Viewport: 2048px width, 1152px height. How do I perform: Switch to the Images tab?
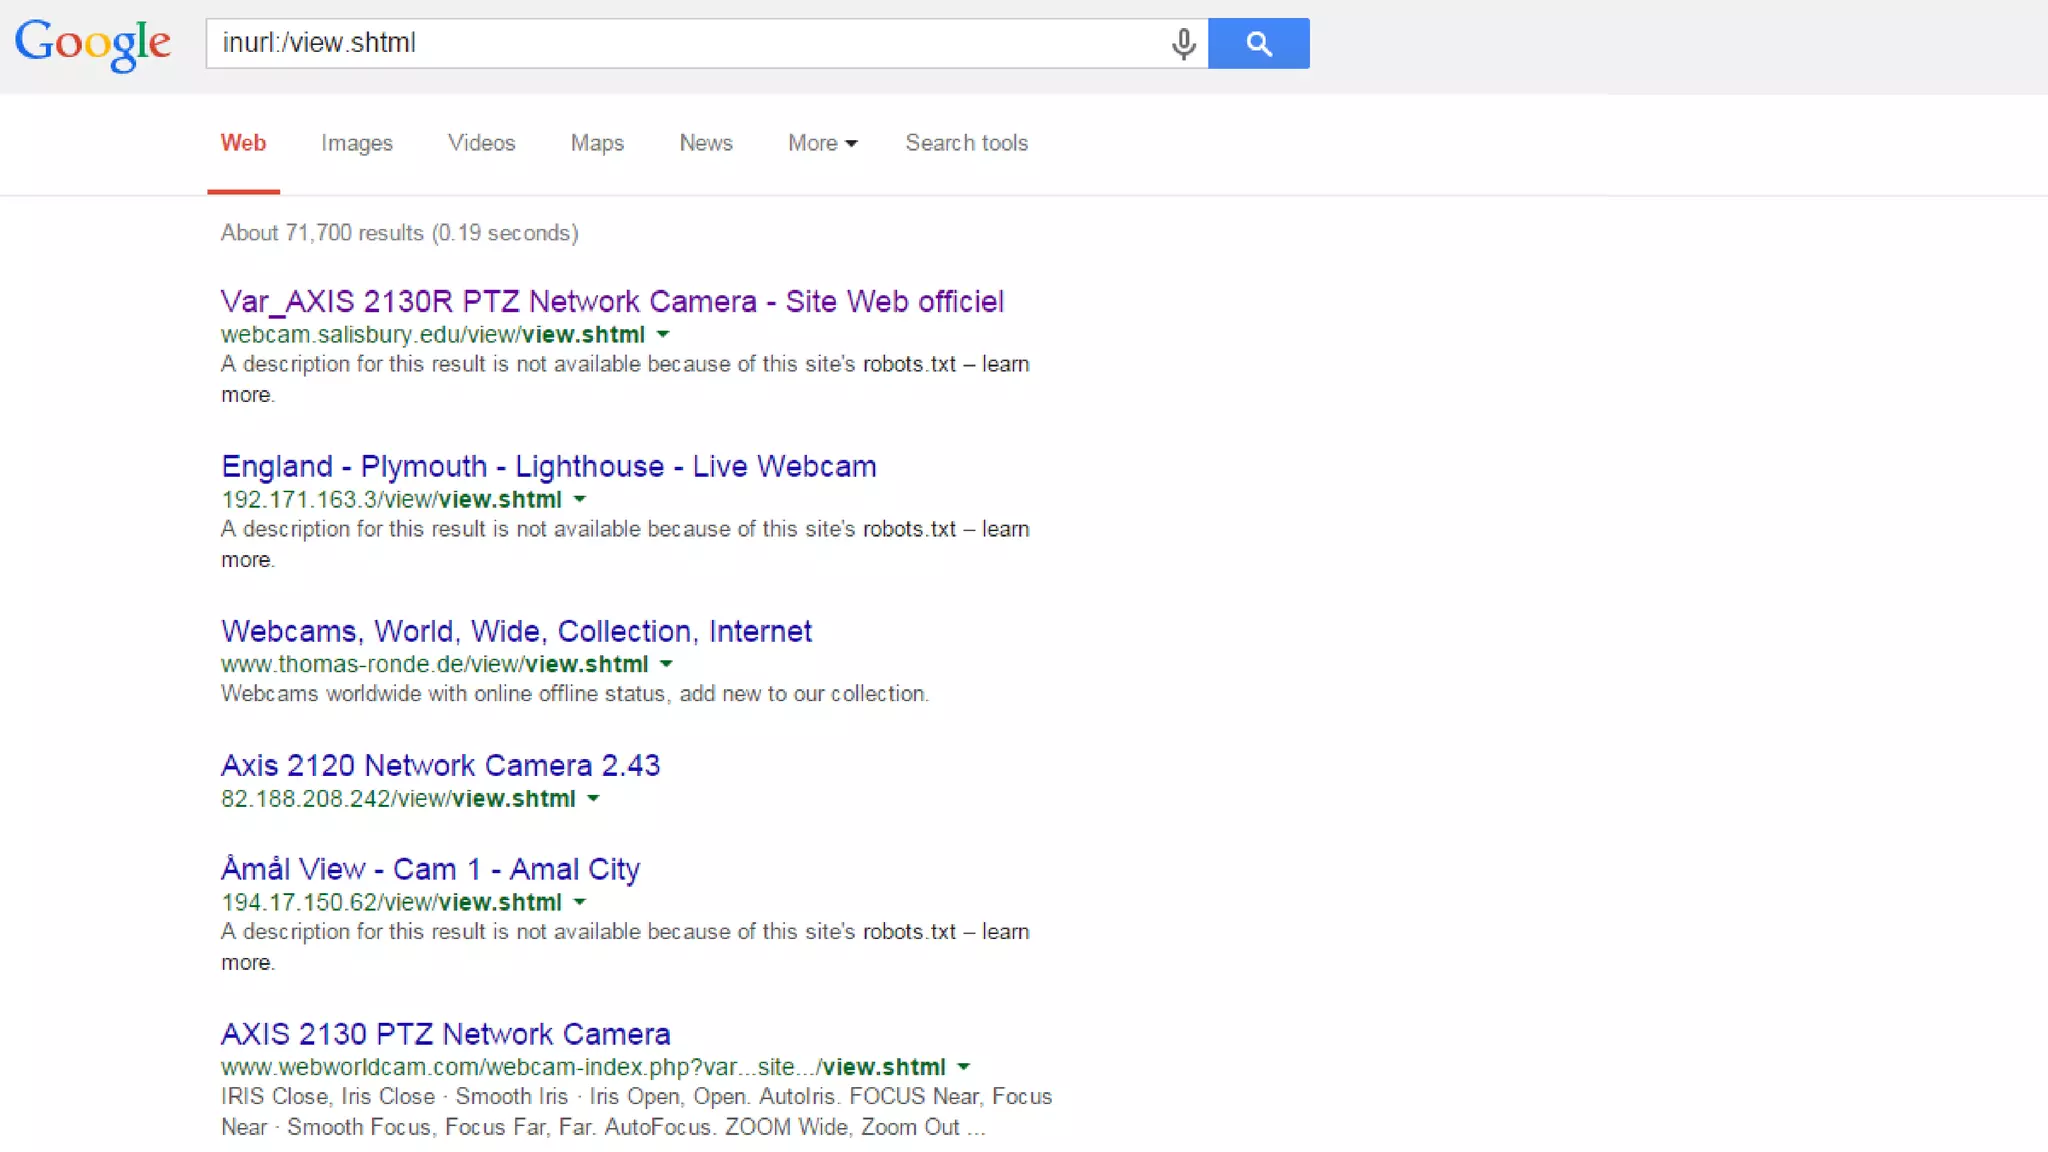(x=356, y=143)
